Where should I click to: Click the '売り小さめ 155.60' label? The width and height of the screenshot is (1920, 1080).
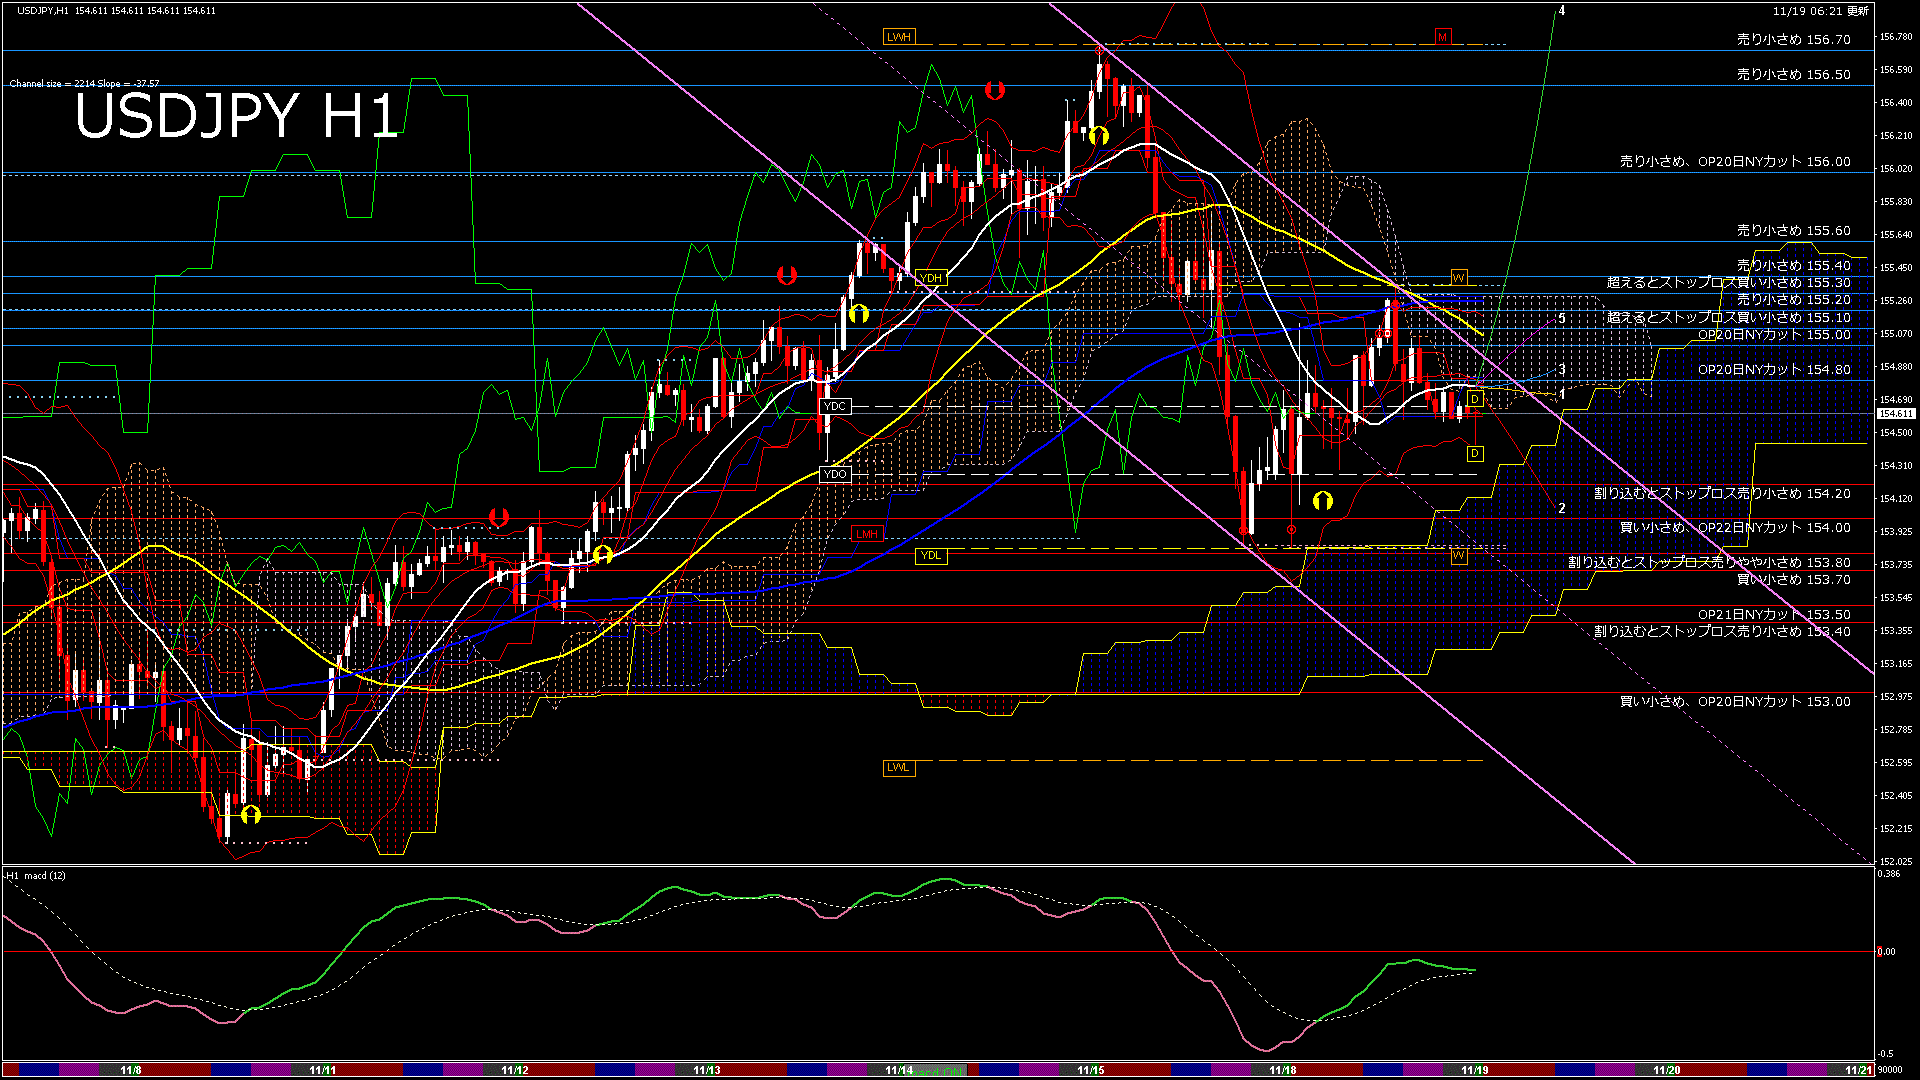click(x=1794, y=231)
